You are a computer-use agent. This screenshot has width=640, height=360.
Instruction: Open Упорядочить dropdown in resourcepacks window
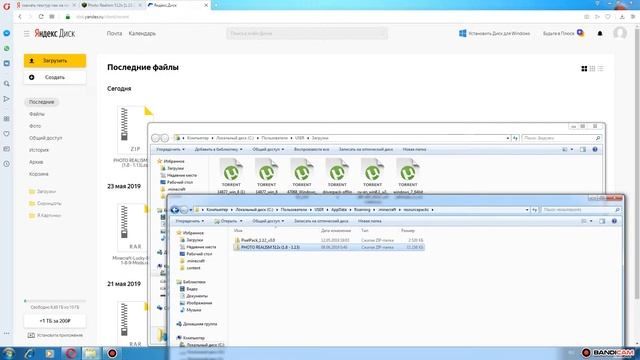[x=190, y=221]
